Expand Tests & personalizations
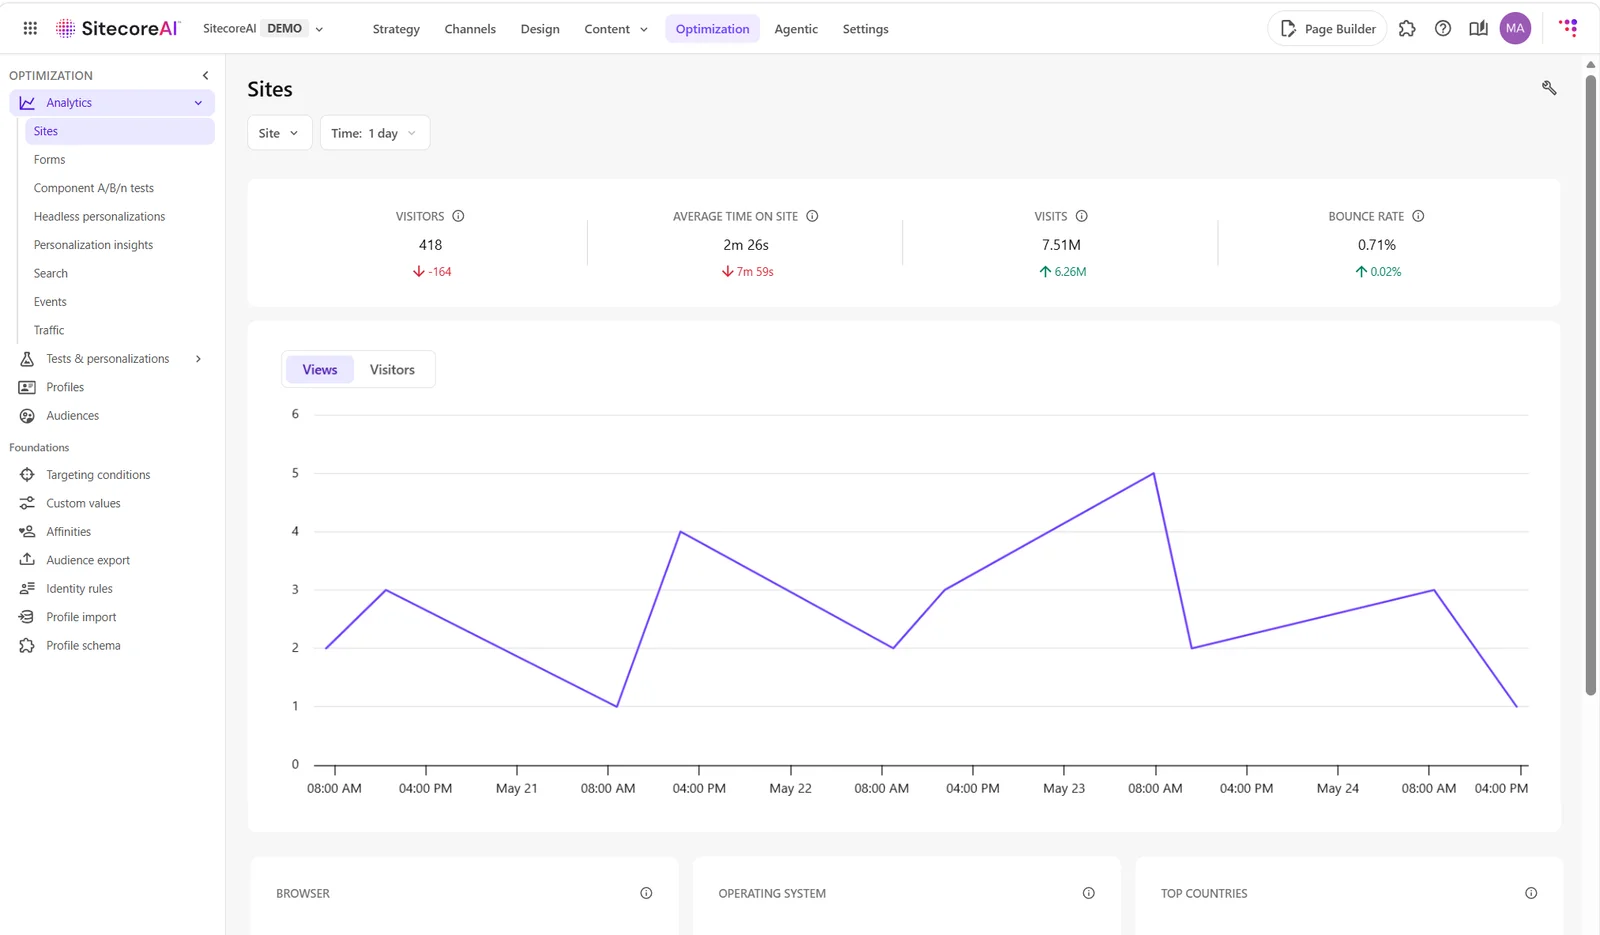 pos(198,359)
